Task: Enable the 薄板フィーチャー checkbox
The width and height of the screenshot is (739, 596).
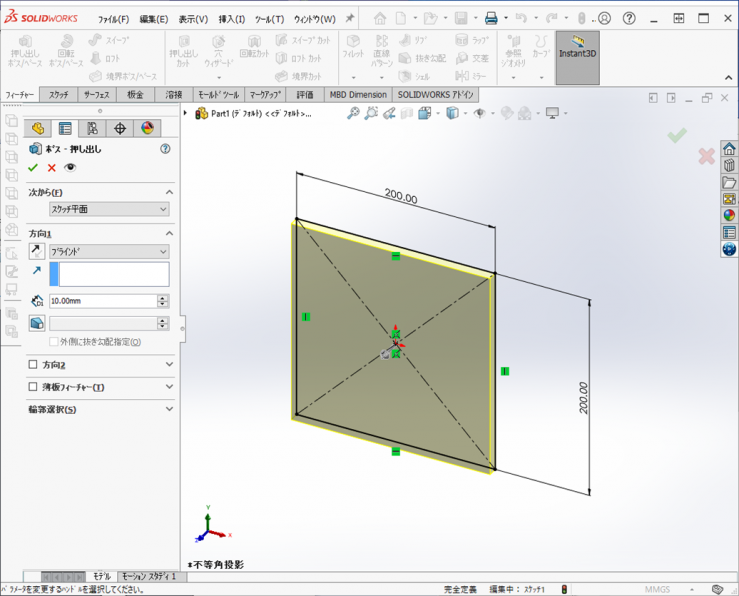Action: (34, 387)
